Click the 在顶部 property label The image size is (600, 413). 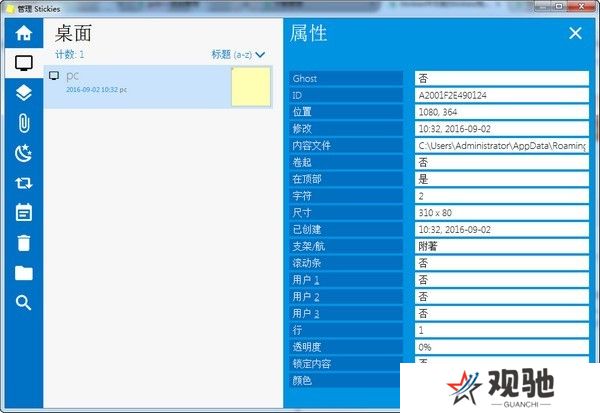346,179
